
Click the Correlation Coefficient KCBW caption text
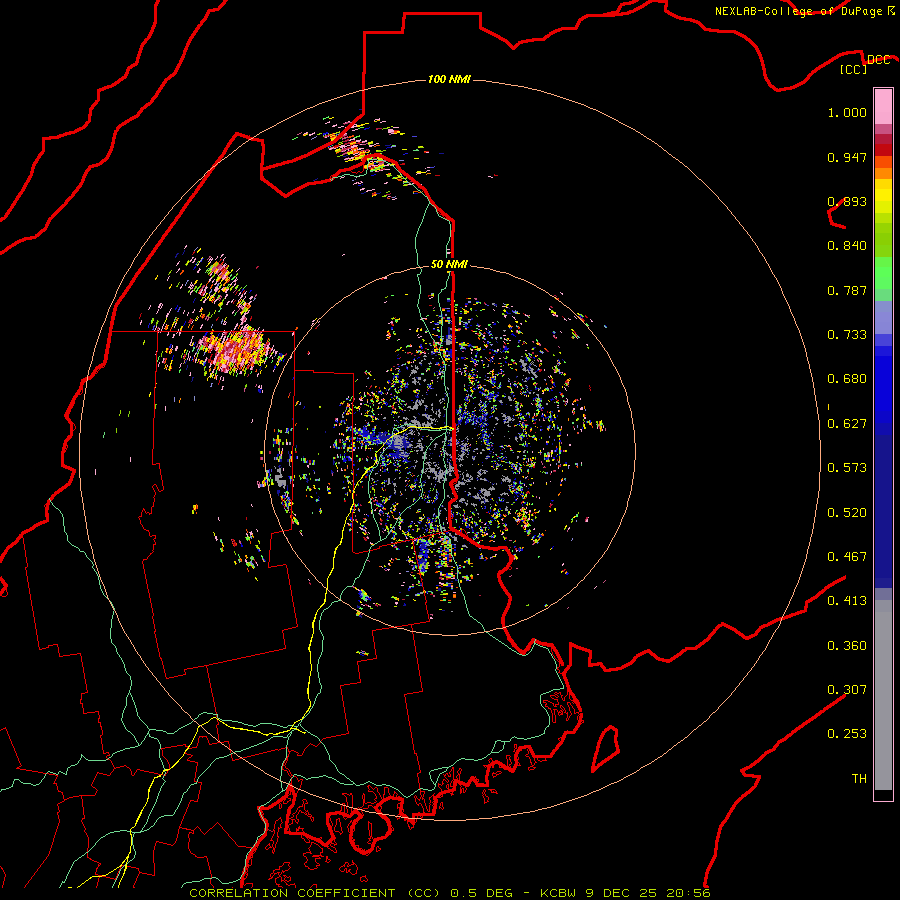pyautogui.click(x=449, y=893)
